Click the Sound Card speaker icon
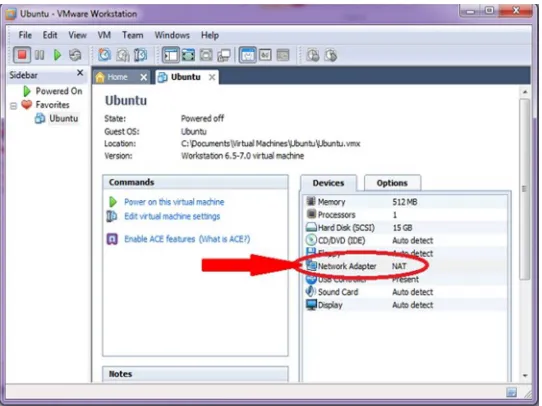The width and height of the screenshot is (542, 406). coord(311,291)
